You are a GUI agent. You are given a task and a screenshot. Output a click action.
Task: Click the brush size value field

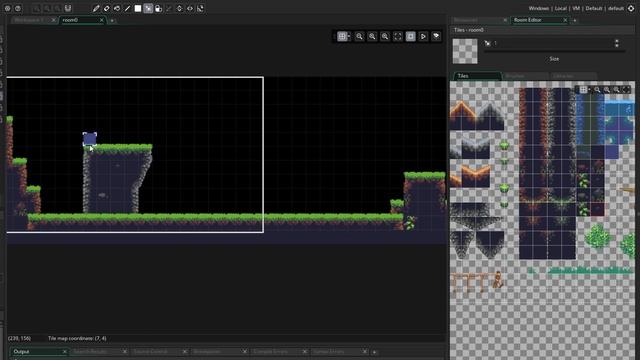click(553, 43)
